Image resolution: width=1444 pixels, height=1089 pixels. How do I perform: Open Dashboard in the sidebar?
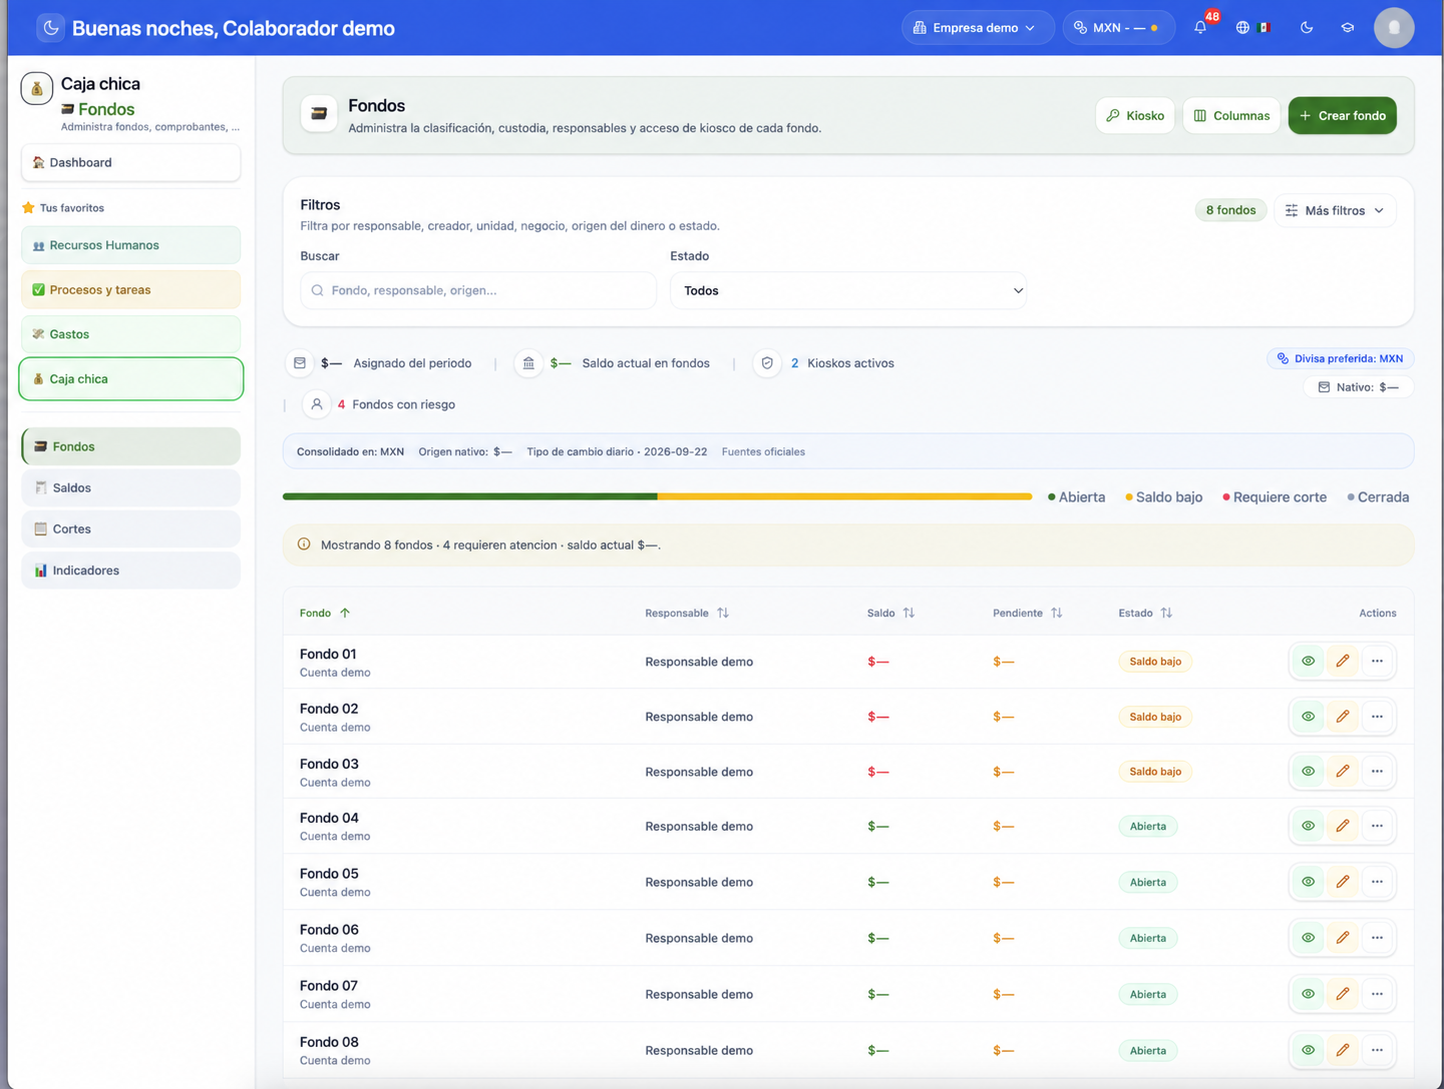click(131, 162)
